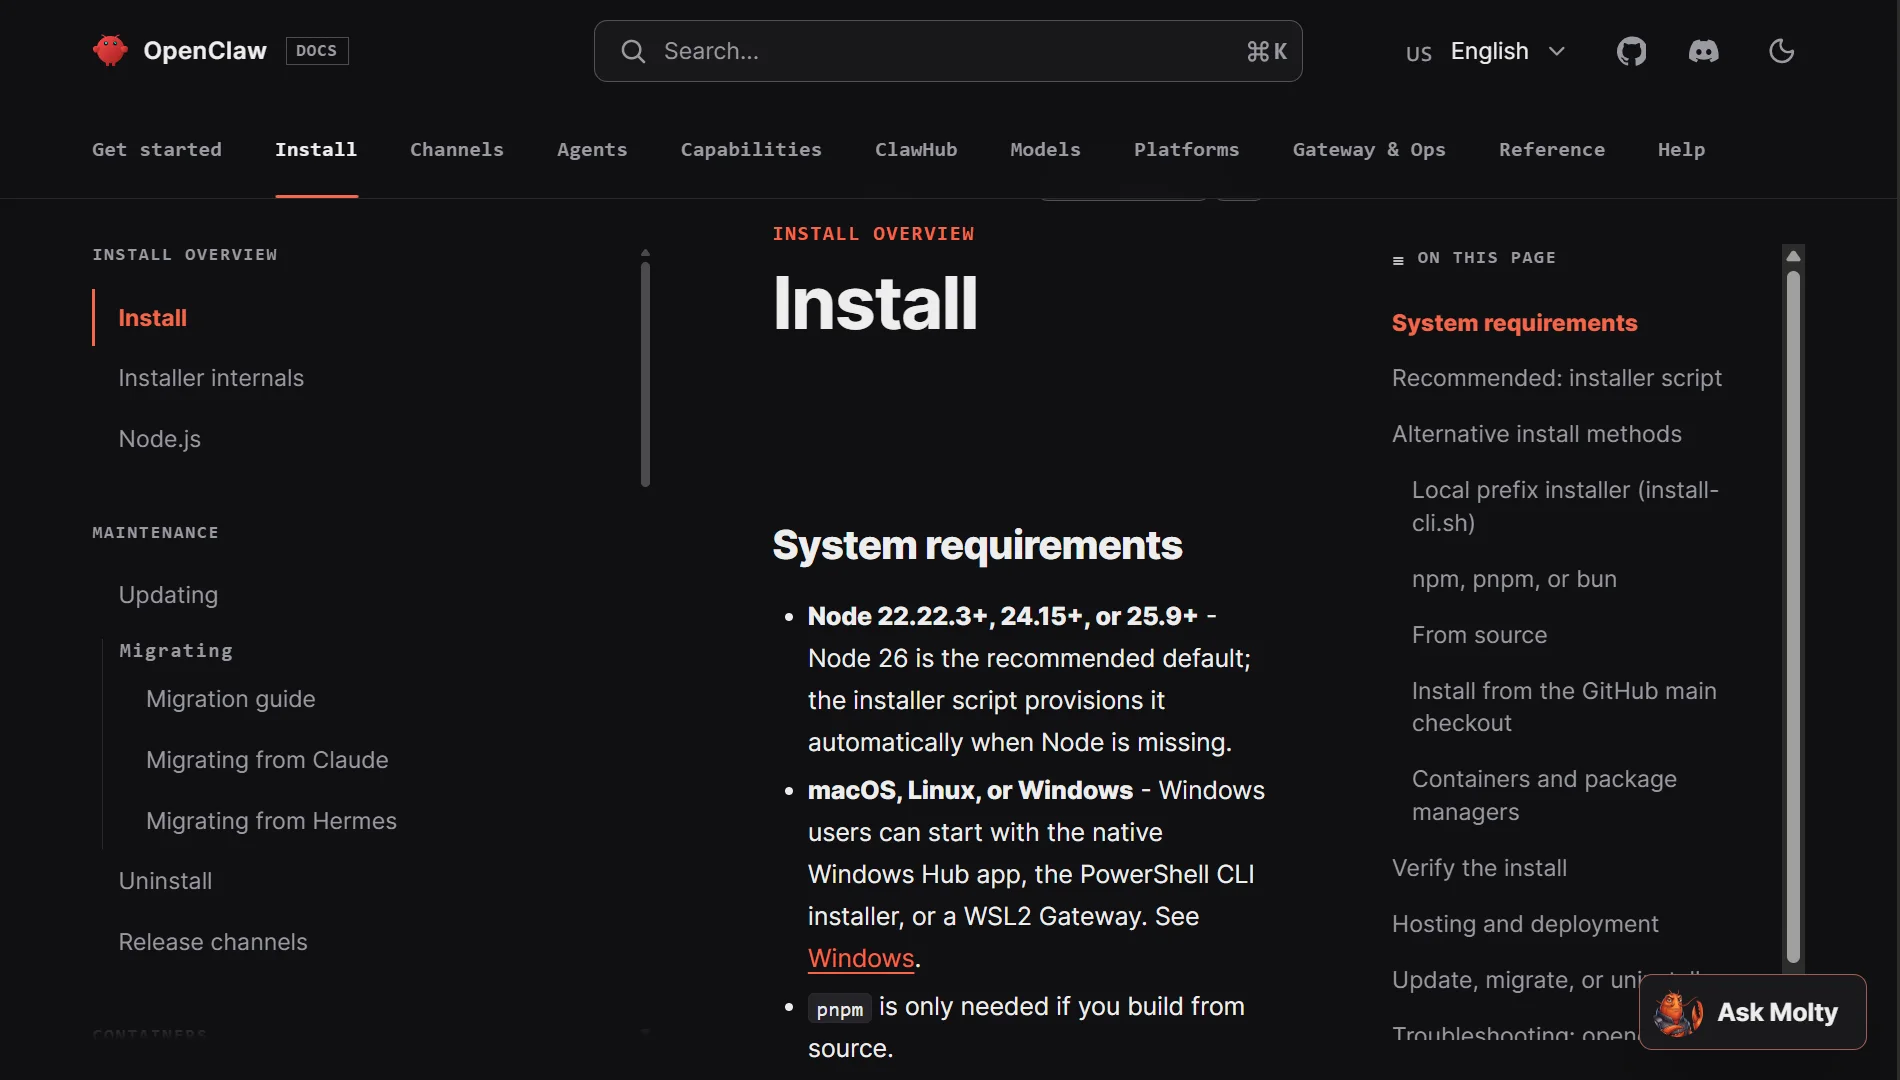
Task: Jump to From source section
Action: tap(1479, 635)
